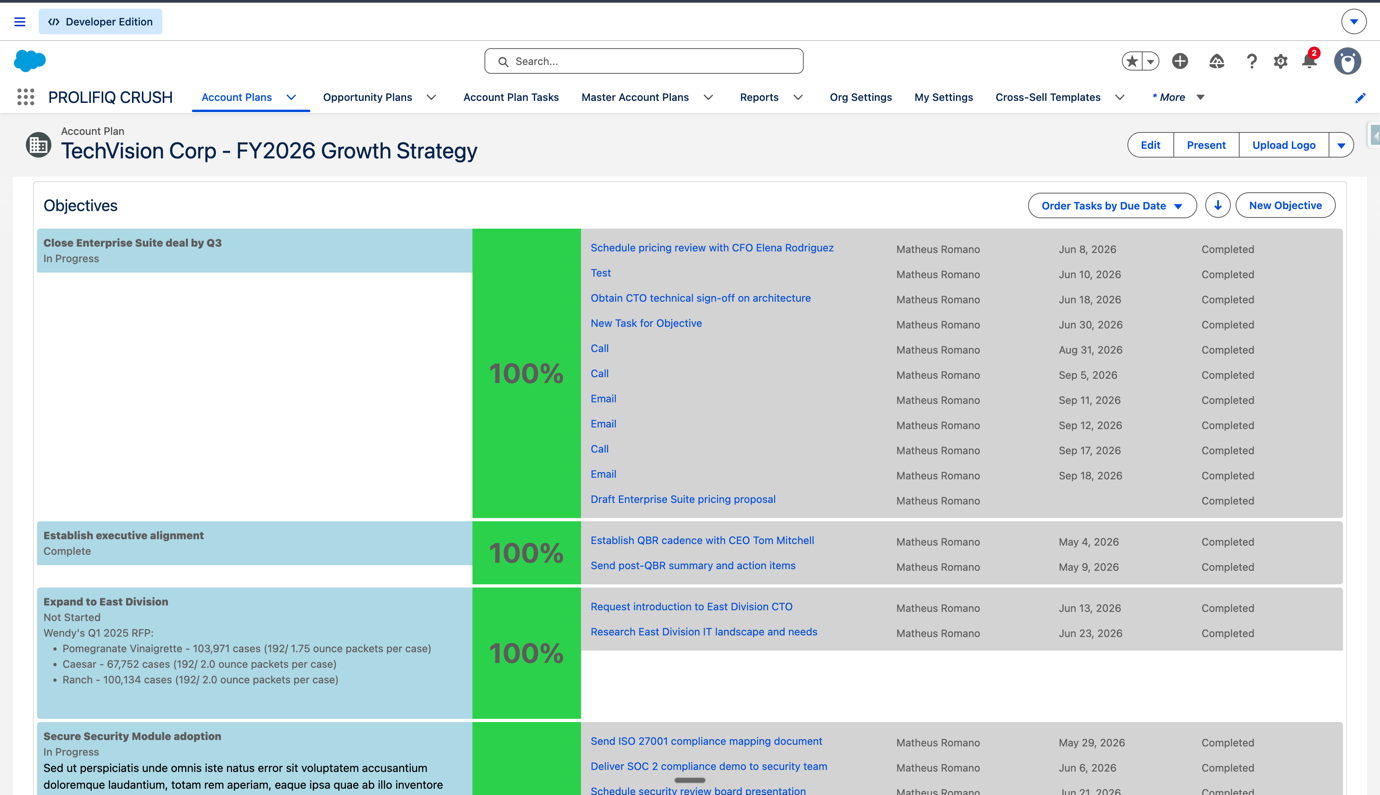Click the favorites star icon

click(1132, 61)
